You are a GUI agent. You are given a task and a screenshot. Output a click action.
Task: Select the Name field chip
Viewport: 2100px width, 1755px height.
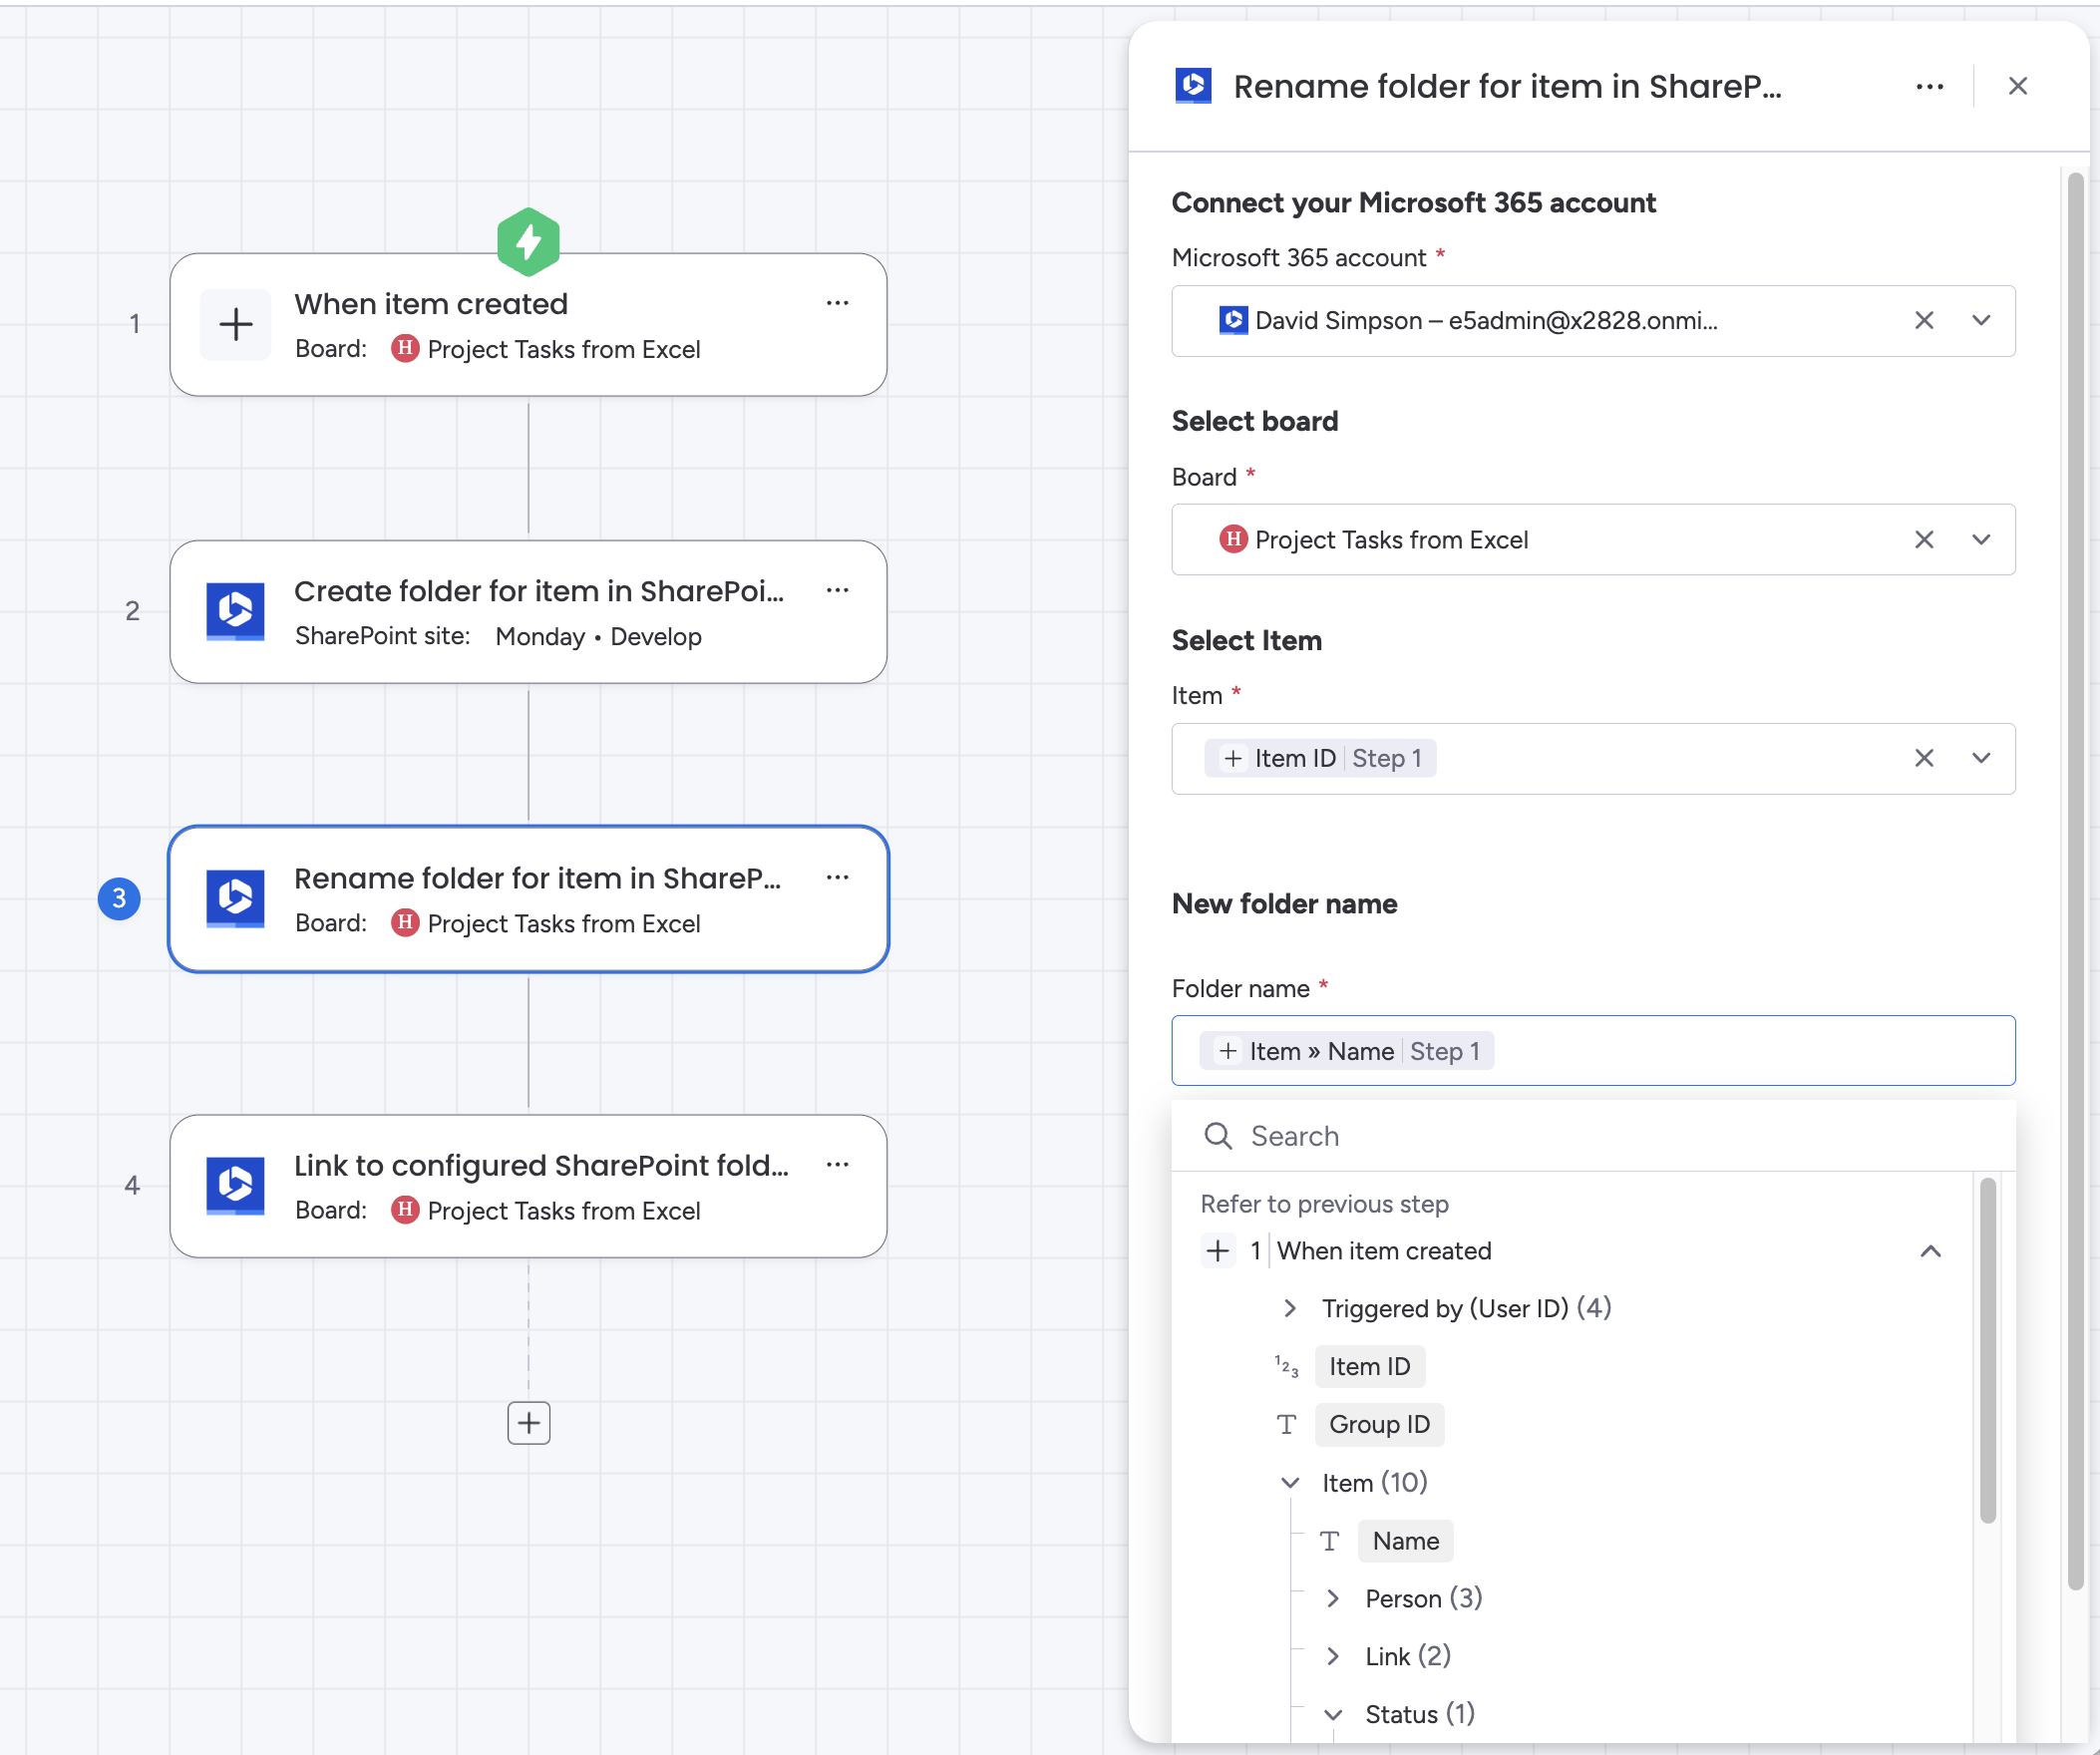pos(1404,1541)
